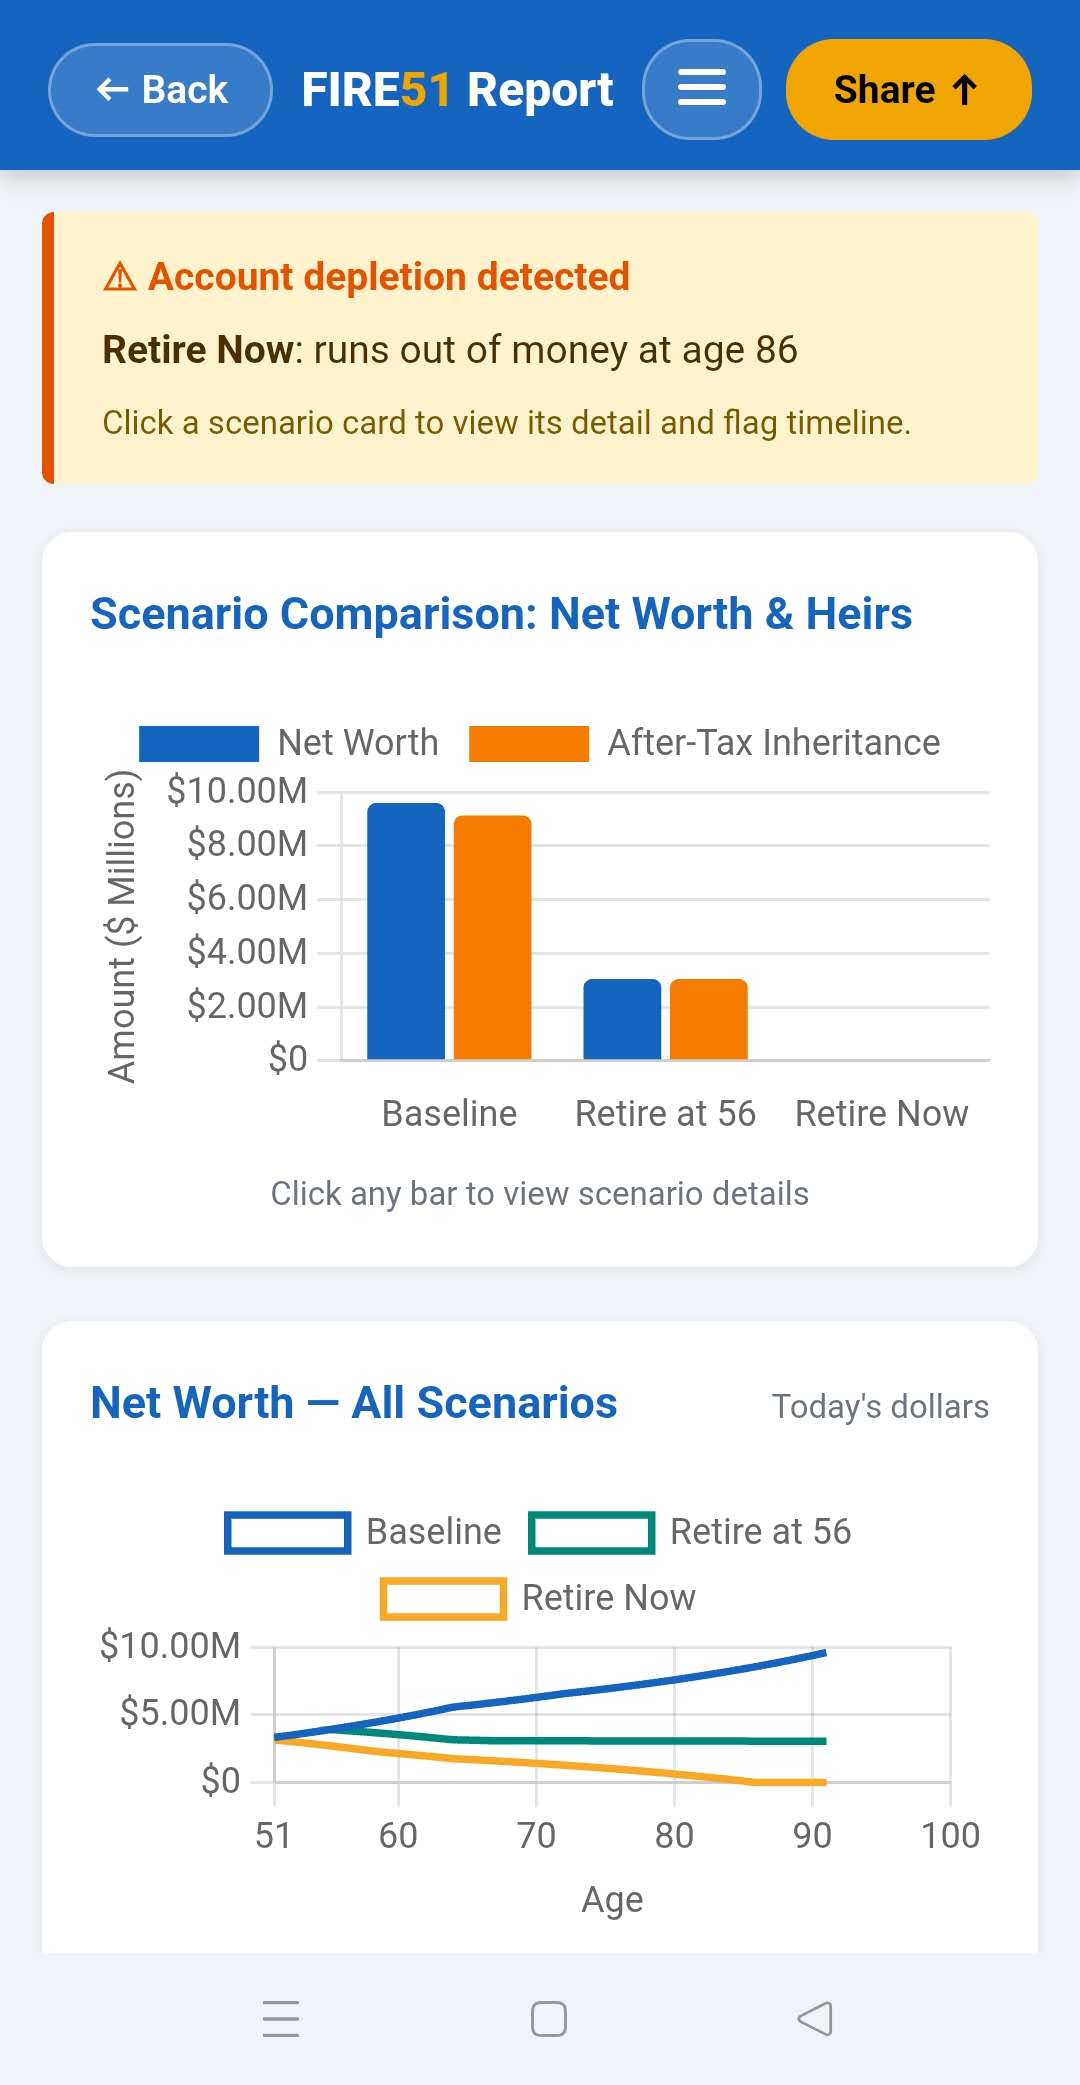Tap the Back arrow button

(160, 90)
